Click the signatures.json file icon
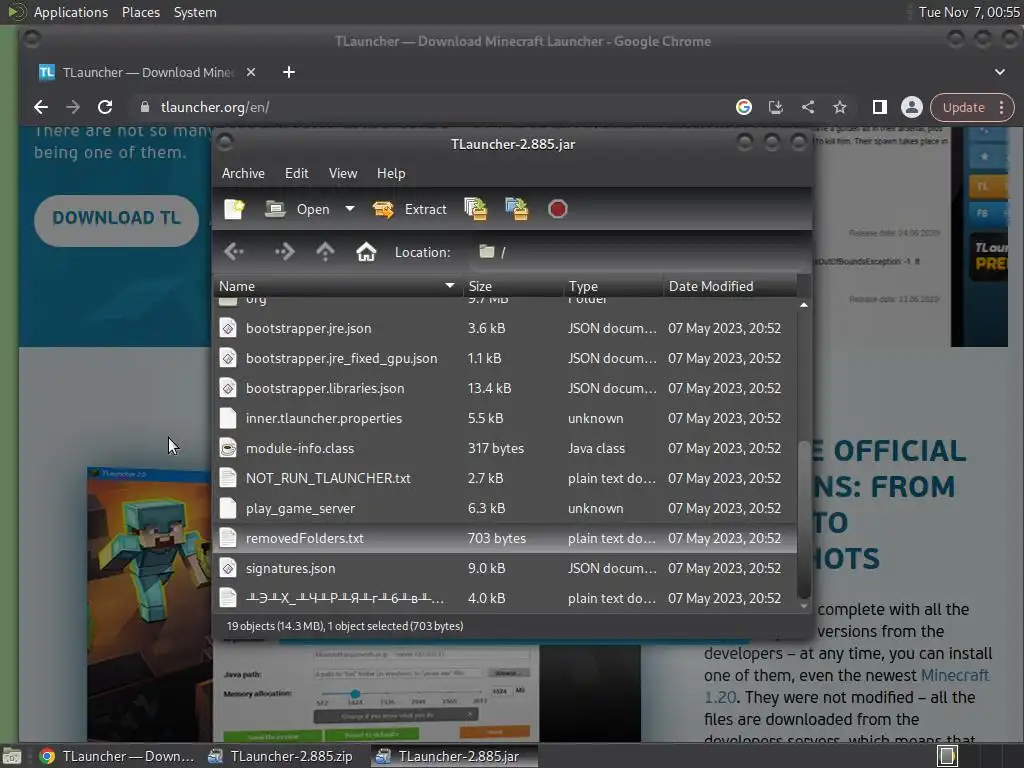 point(228,568)
